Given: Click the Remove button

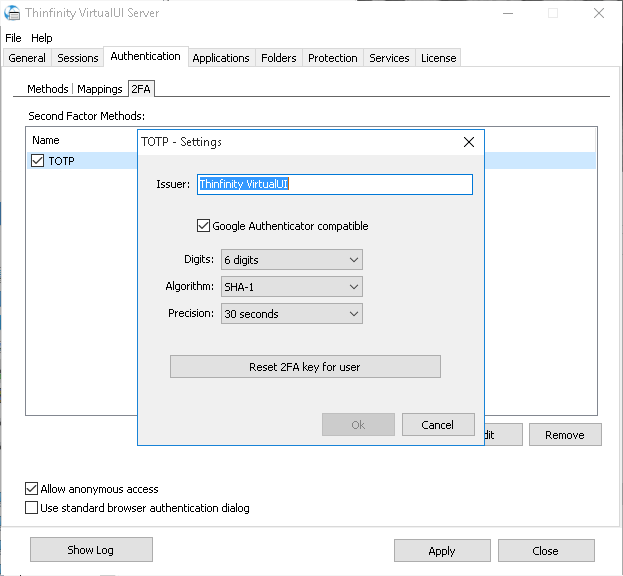Looking at the screenshot, I should click(564, 435).
